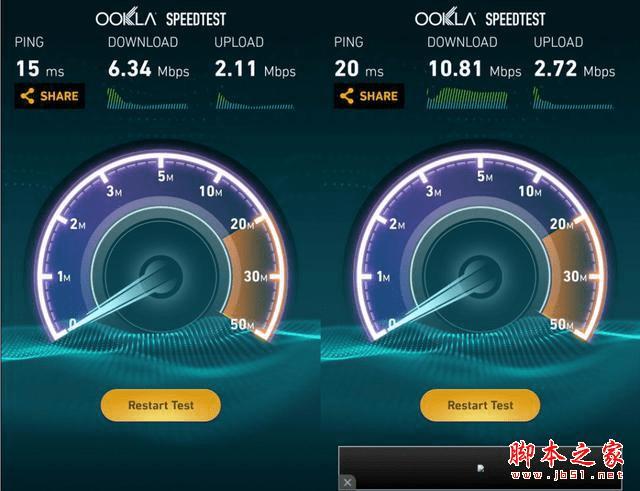Image resolution: width=640 pixels, height=491 pixels.
Task: Click the 2.11 Mbps upload result
Action: [255, 69]
